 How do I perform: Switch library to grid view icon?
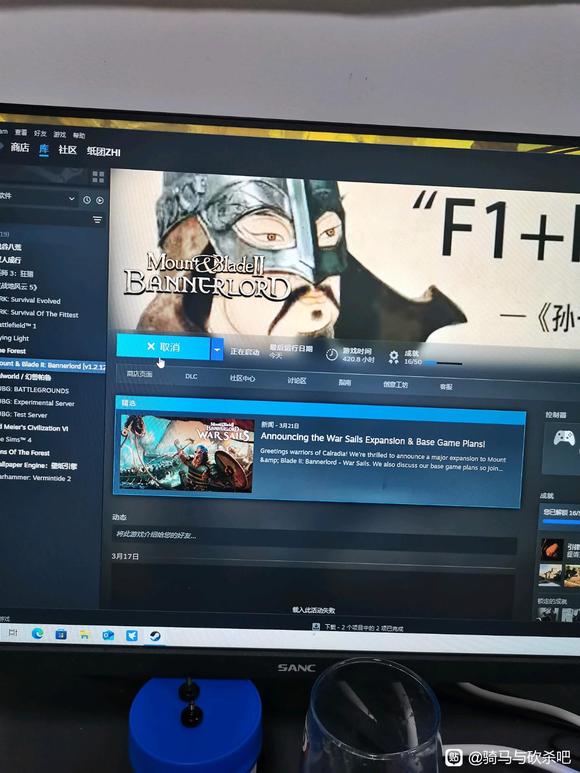pos(98,176)
